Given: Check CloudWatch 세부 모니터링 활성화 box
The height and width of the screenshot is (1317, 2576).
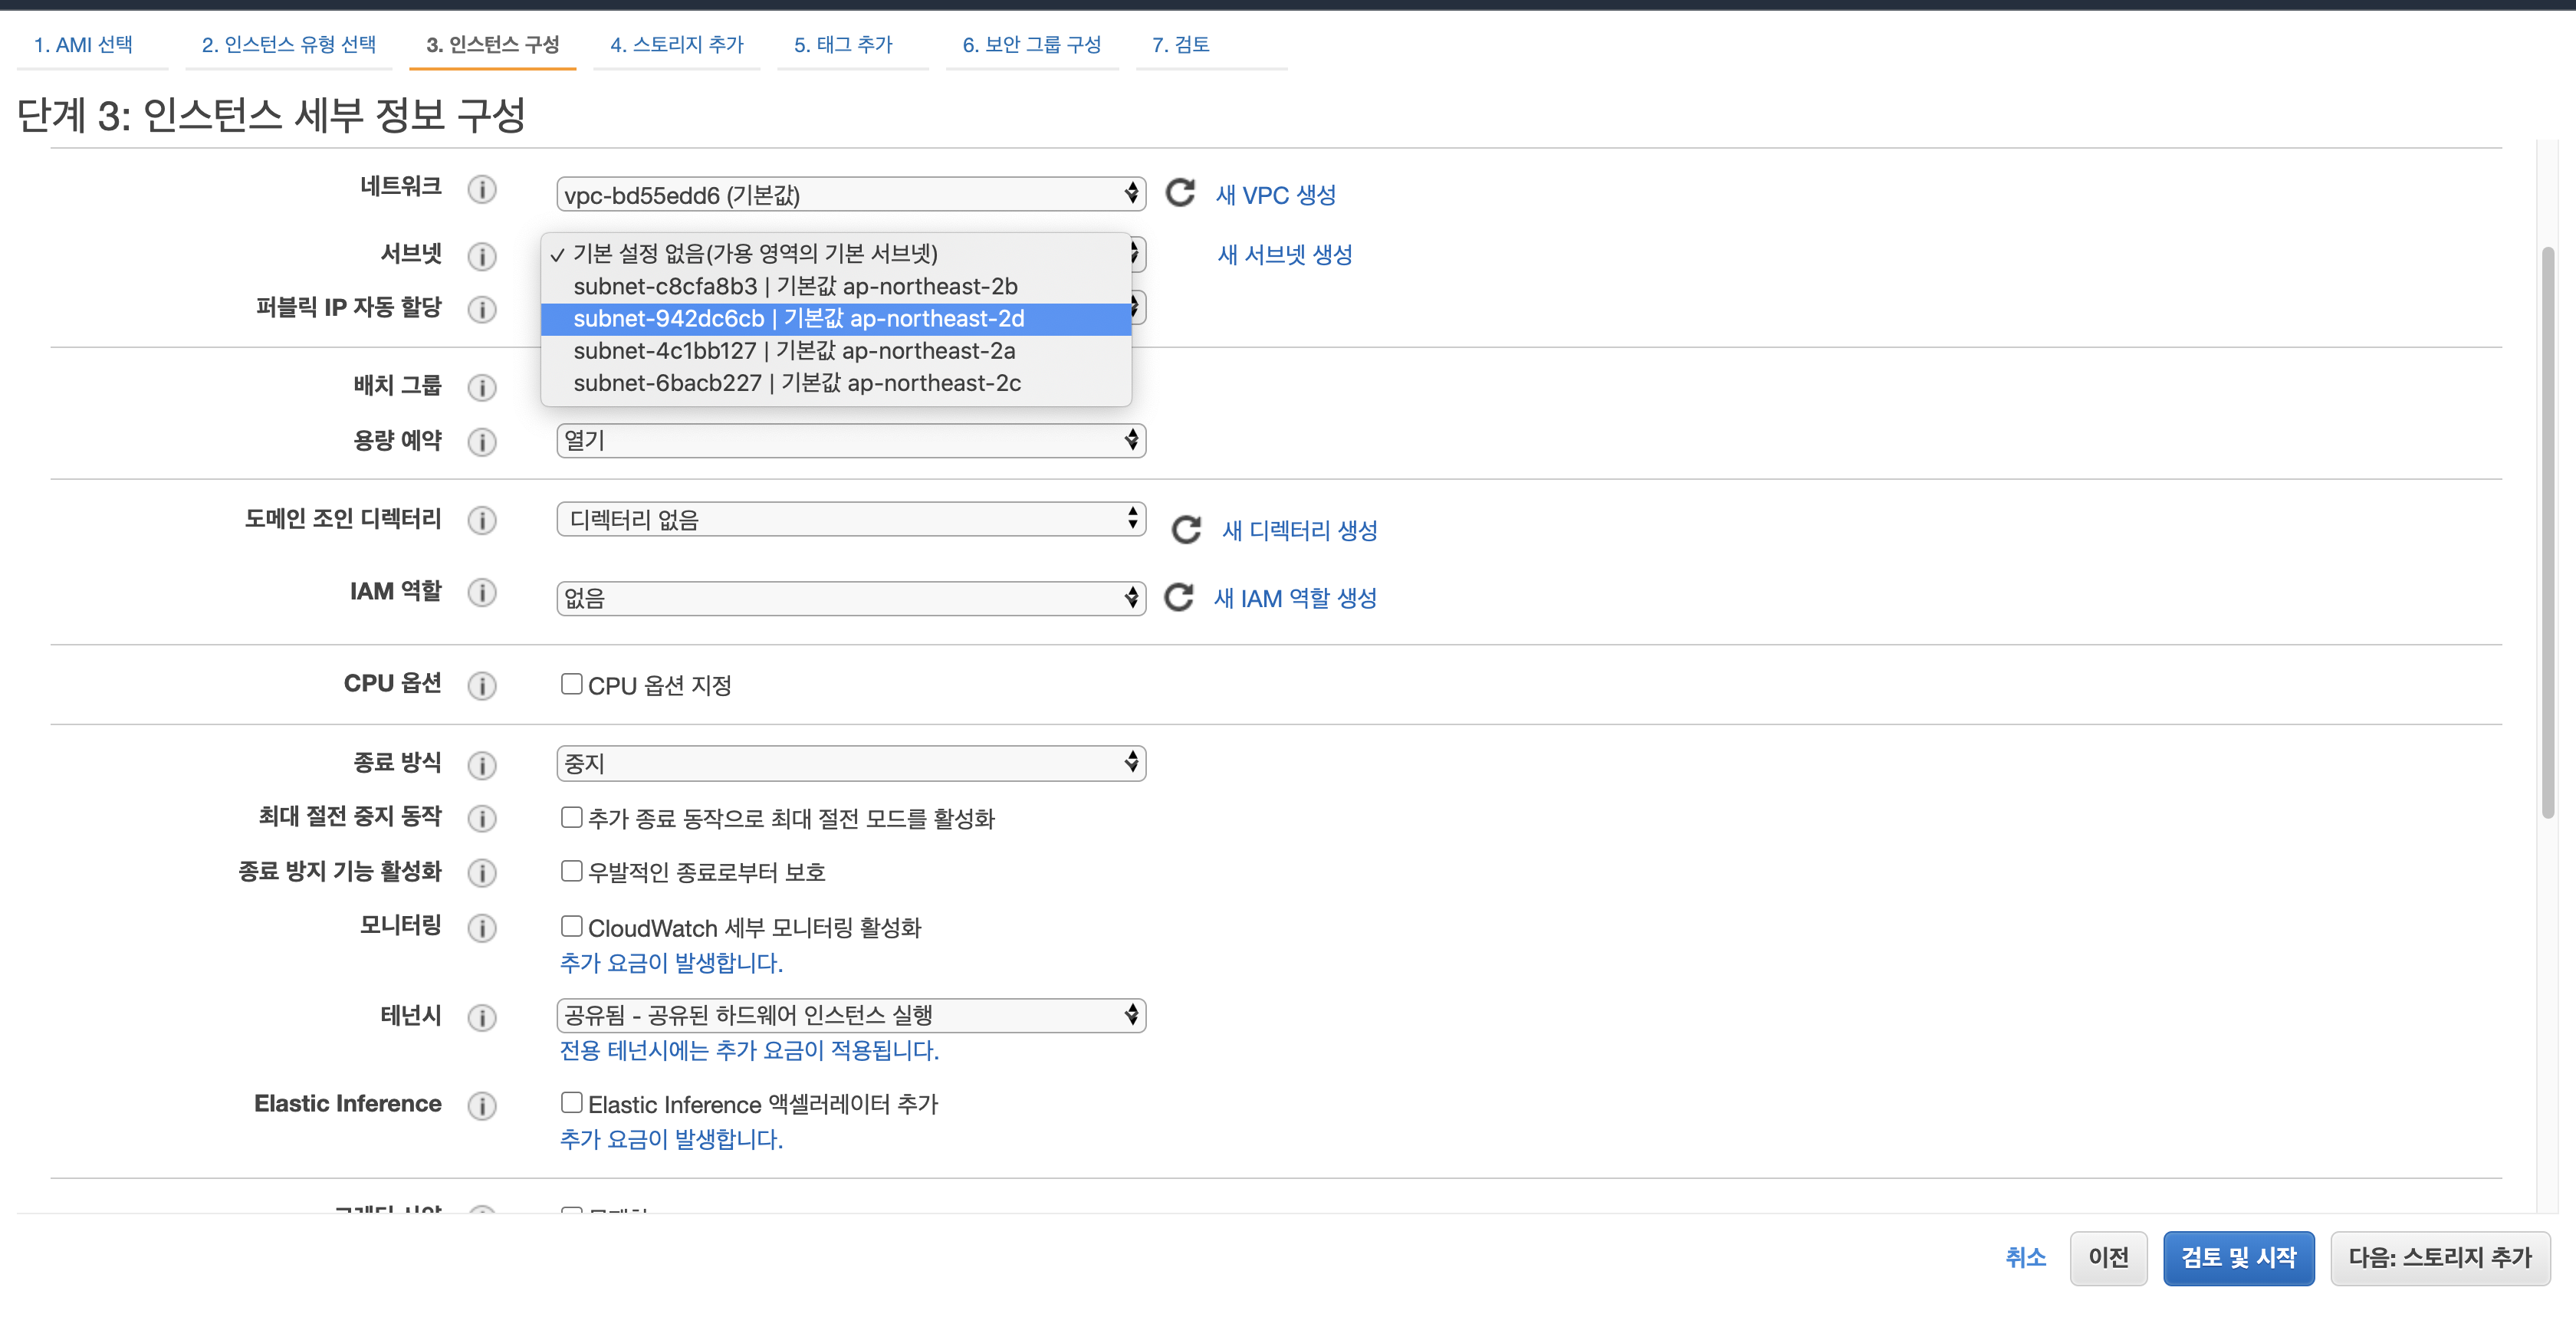Looking at the screenshot, I should point(571,926).
